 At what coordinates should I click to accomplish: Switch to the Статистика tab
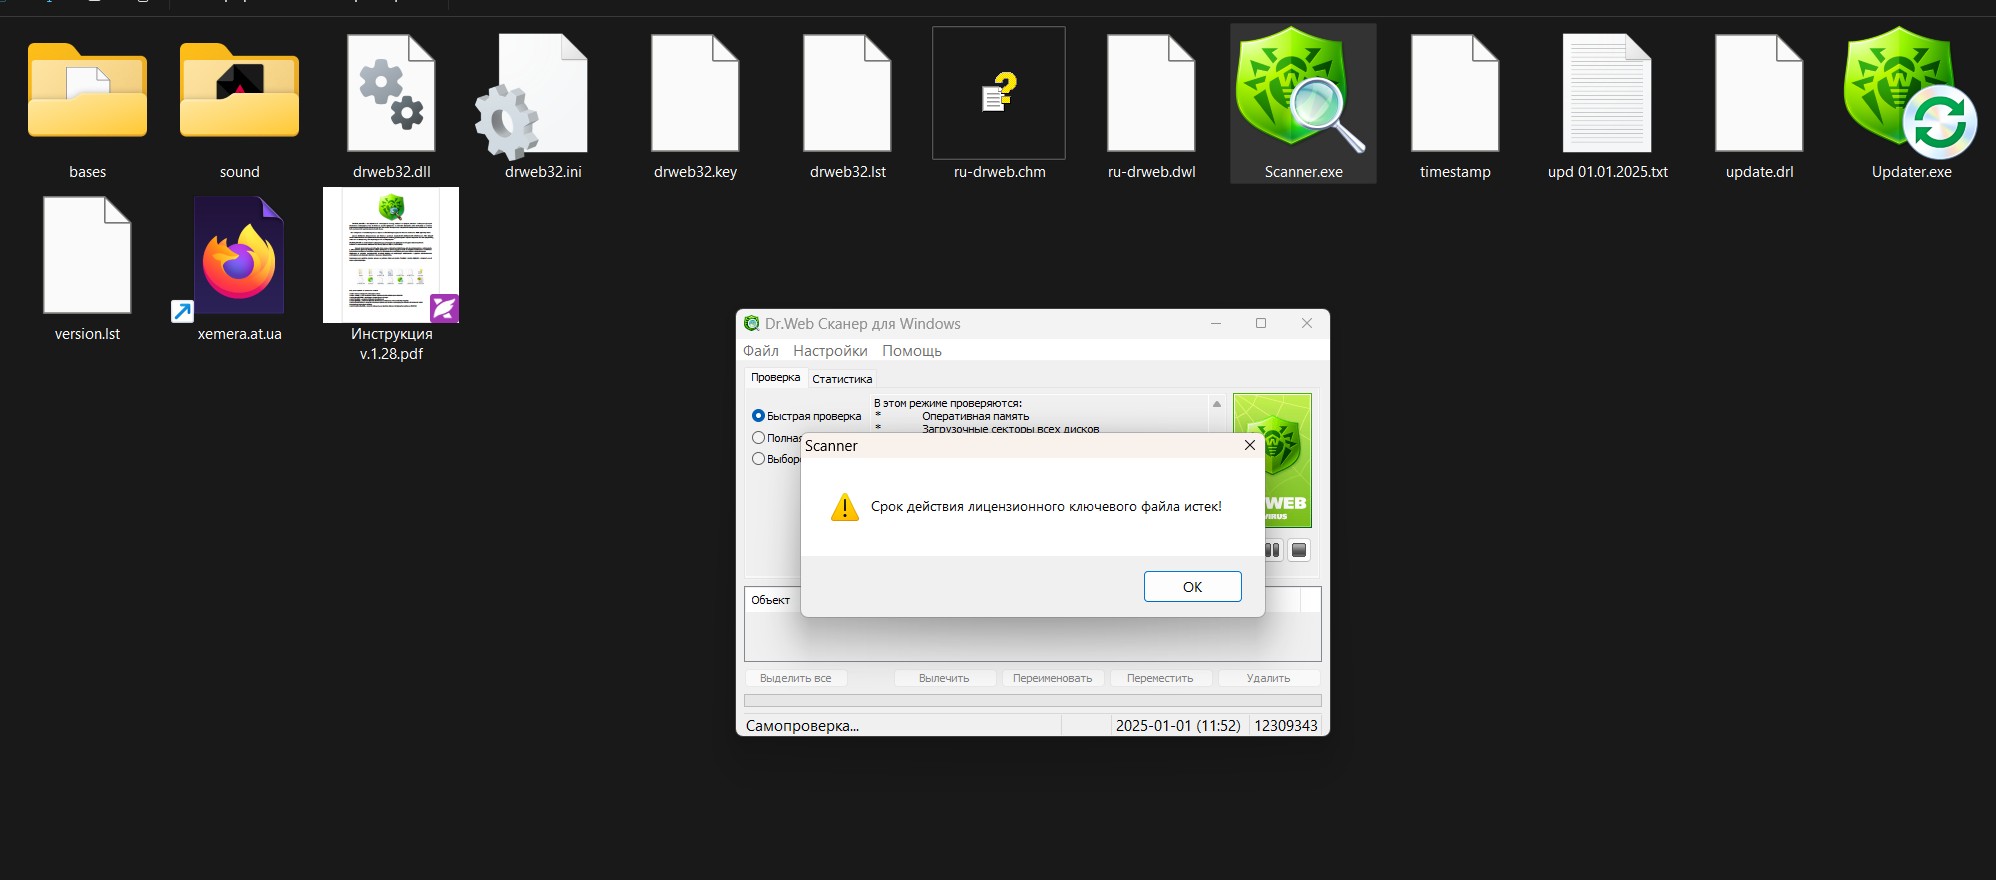(x=842, y=379)
